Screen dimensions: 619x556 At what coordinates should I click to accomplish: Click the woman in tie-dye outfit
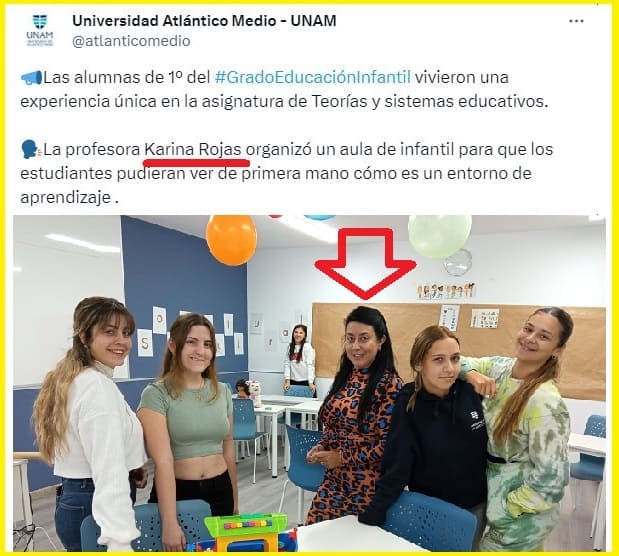(x=523, y=426)
